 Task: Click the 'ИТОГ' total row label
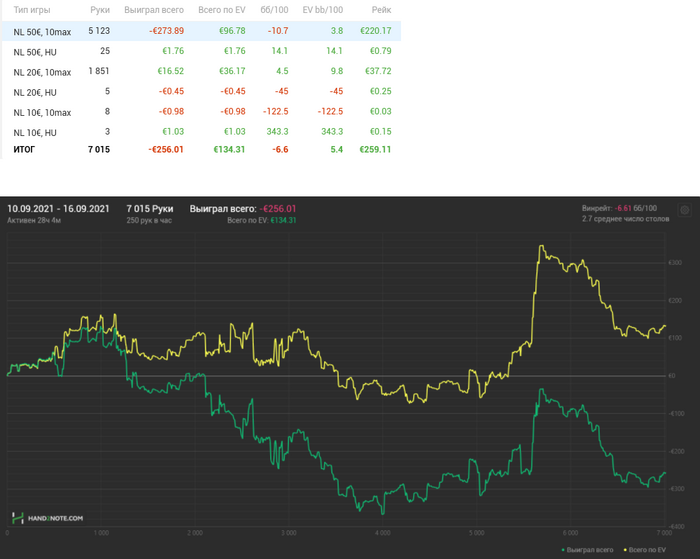coord(24,150)
